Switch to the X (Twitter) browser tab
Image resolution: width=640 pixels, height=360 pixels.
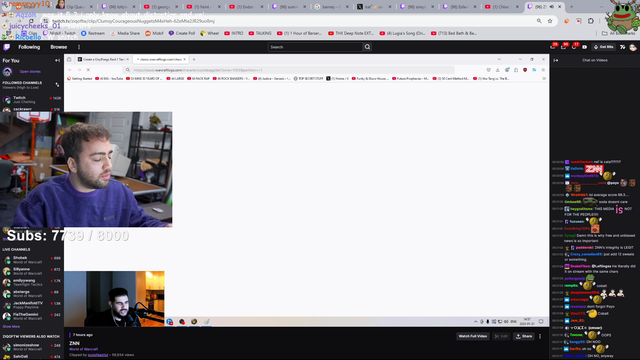point(373,7)
